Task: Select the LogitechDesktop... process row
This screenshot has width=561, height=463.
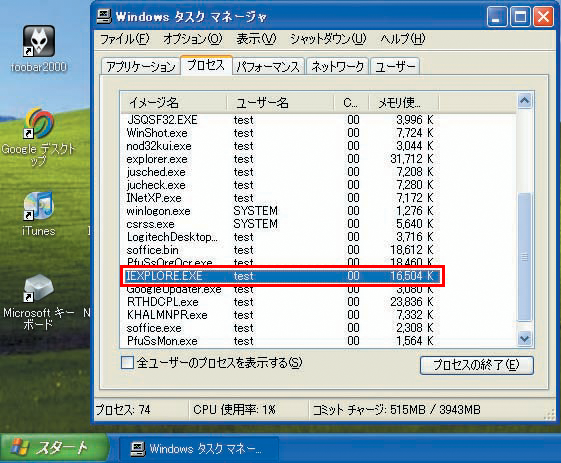Action: pos(281,237)
